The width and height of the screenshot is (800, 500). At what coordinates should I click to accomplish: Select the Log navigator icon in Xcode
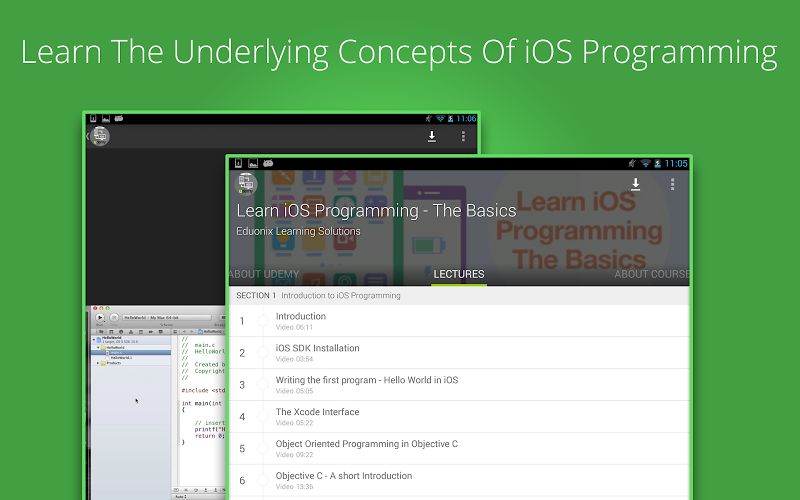point(161,332)
